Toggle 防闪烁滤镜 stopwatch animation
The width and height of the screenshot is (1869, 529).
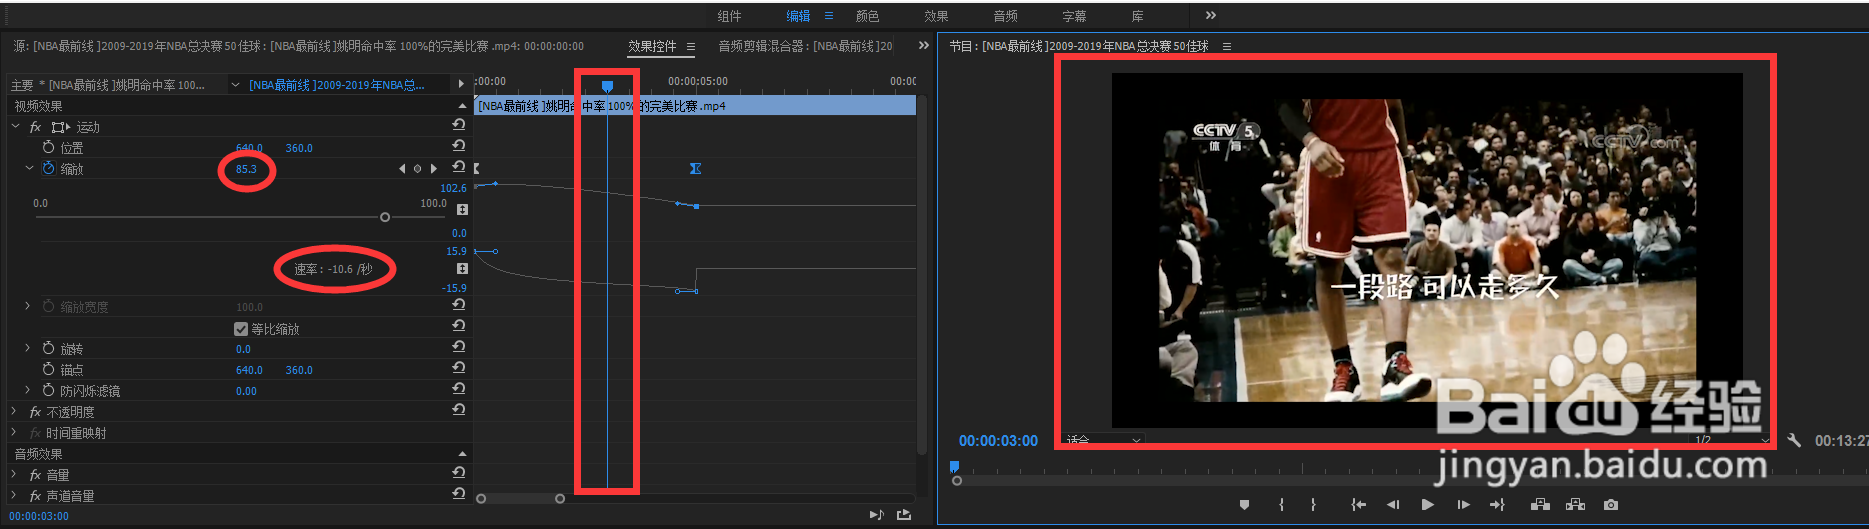click(x=48, y=390)
